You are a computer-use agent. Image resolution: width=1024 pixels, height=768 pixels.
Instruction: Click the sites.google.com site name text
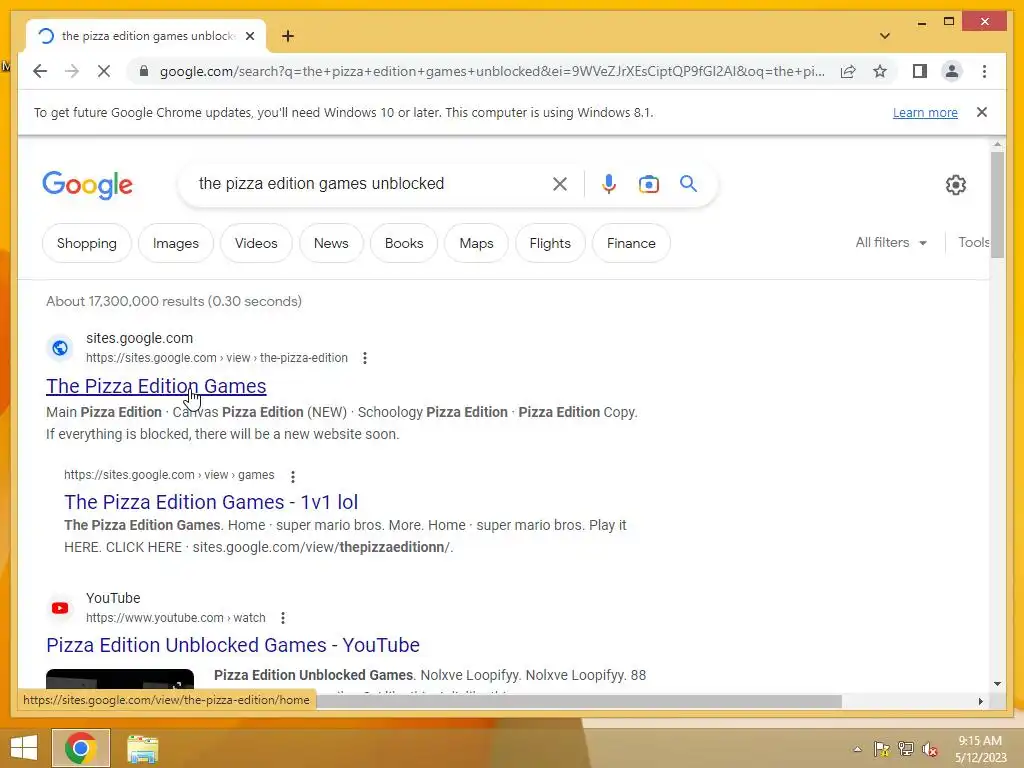point(139,338)
